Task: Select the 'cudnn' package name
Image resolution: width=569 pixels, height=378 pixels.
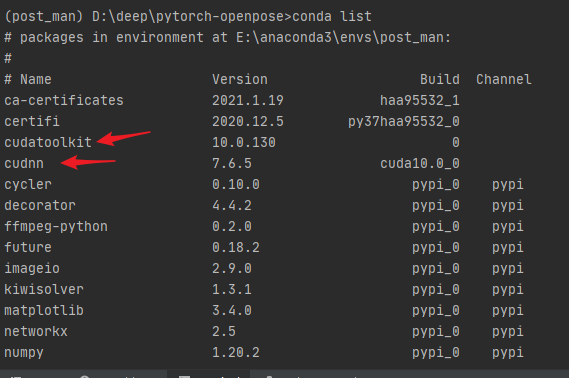Action: click(x=24, y=164)
